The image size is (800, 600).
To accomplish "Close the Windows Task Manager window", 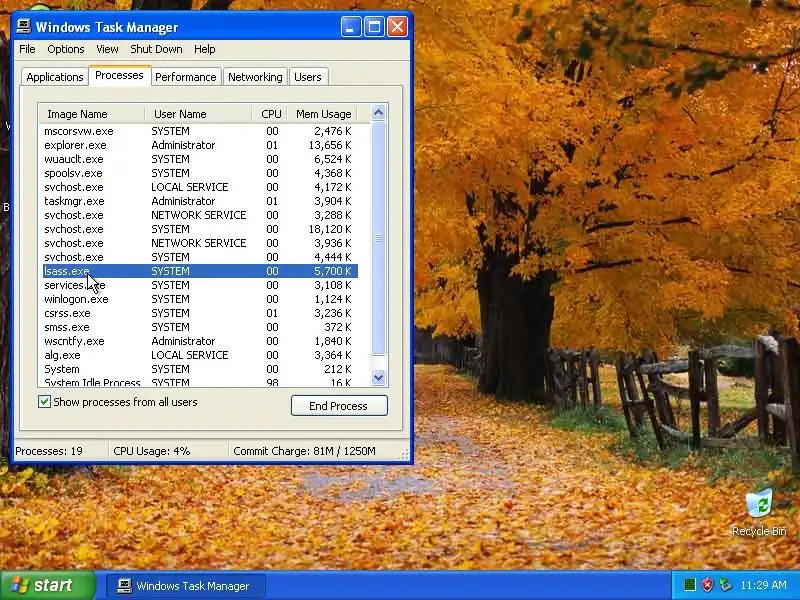I will [397, 27].
